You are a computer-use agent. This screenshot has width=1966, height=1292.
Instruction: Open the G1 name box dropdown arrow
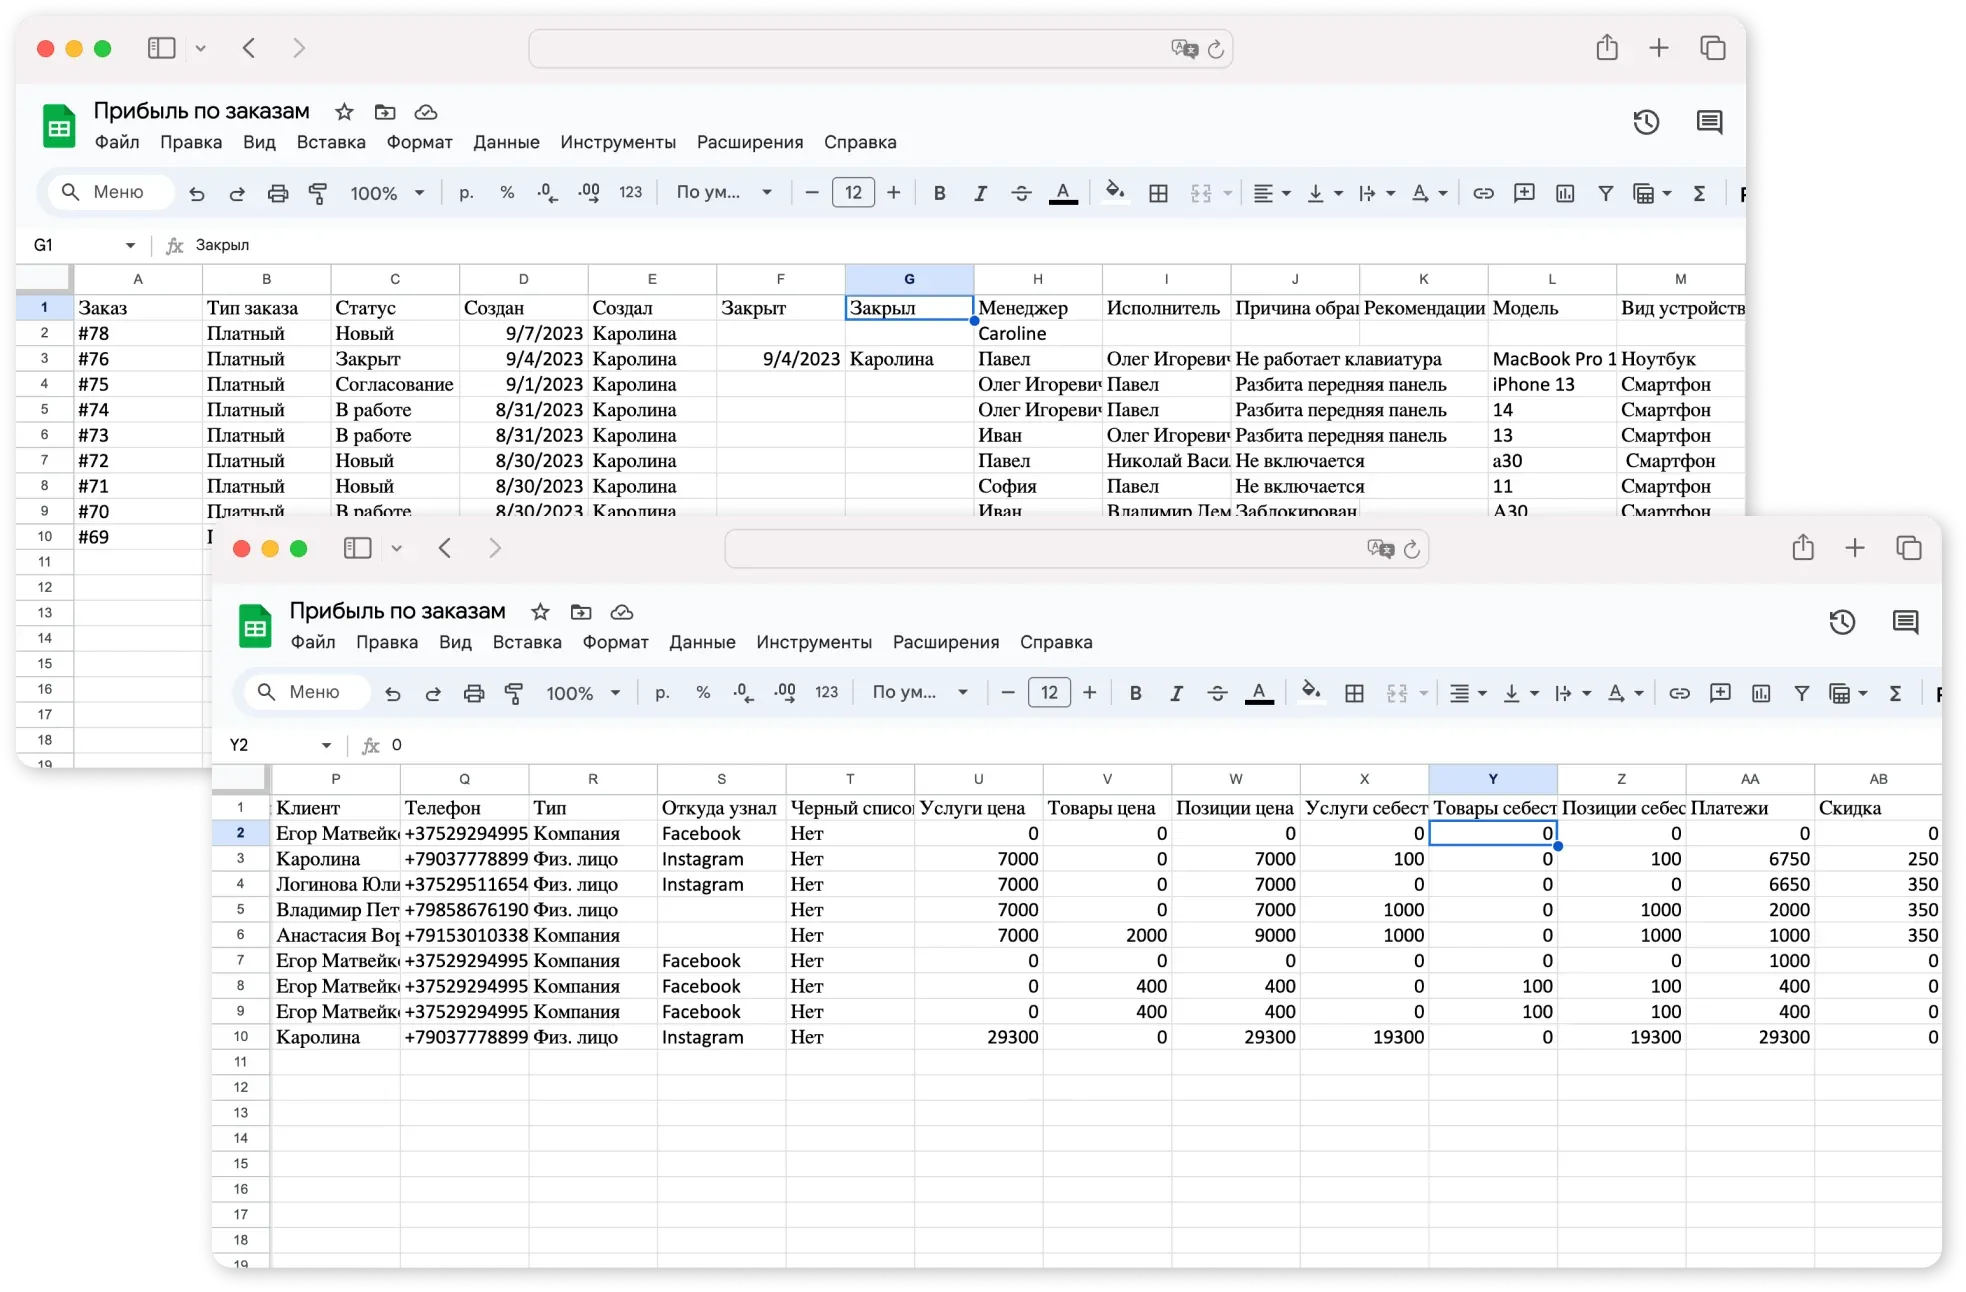pos(130,245)
